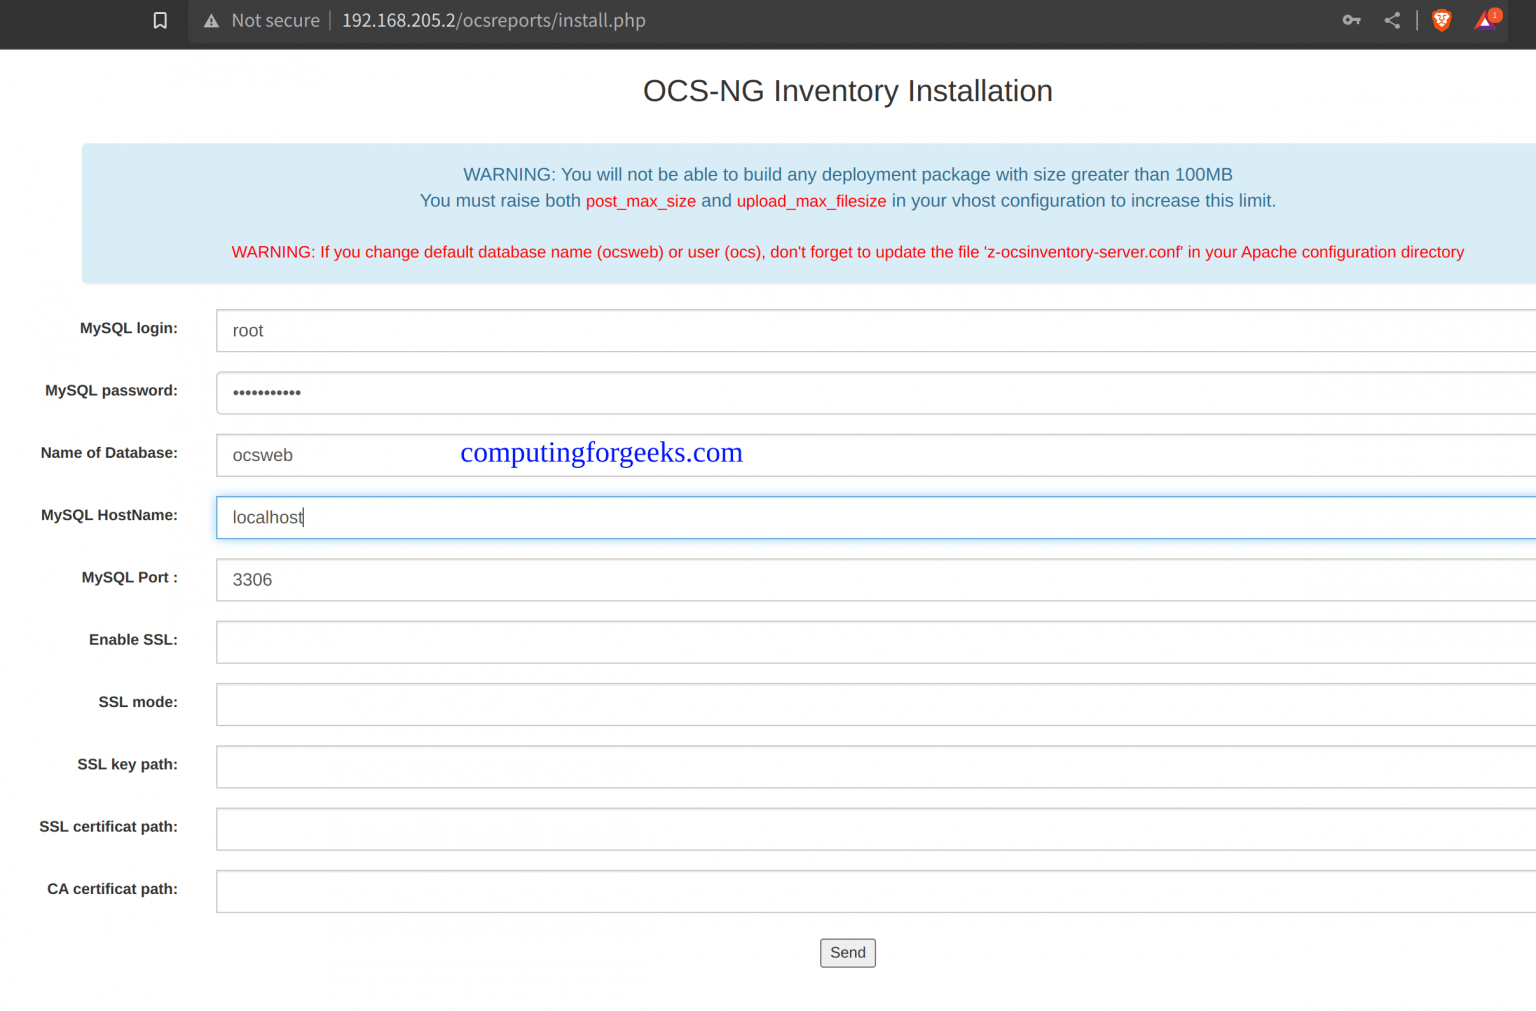
Task: Click the browser address bar URL
Action: (x=493, y=20)
